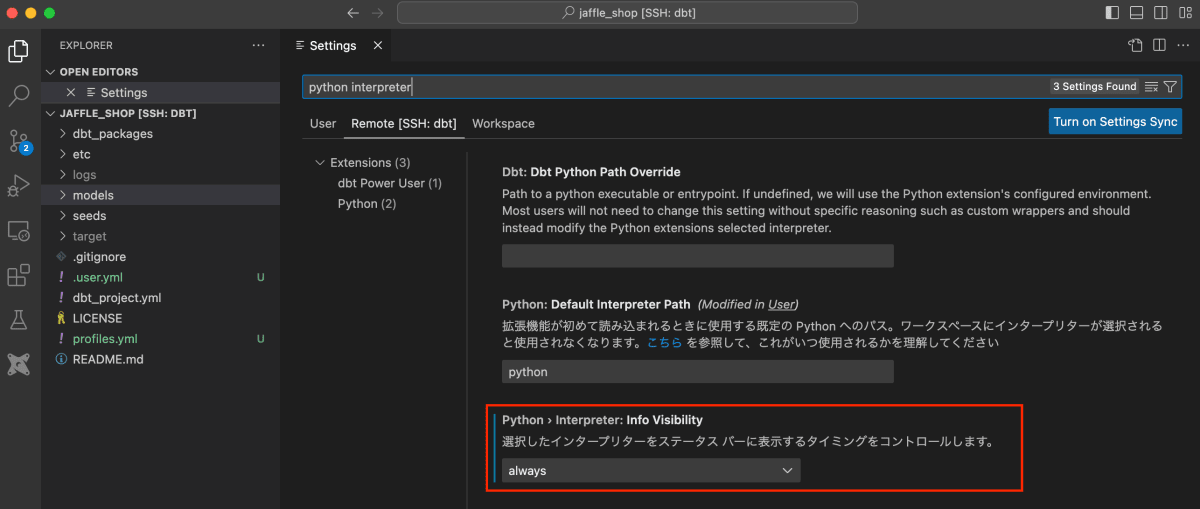This screenshot has height=509, width=1200.
Task: Open Explorer Views and More Actions ellipsis
Action: click(x=259, y=45)
